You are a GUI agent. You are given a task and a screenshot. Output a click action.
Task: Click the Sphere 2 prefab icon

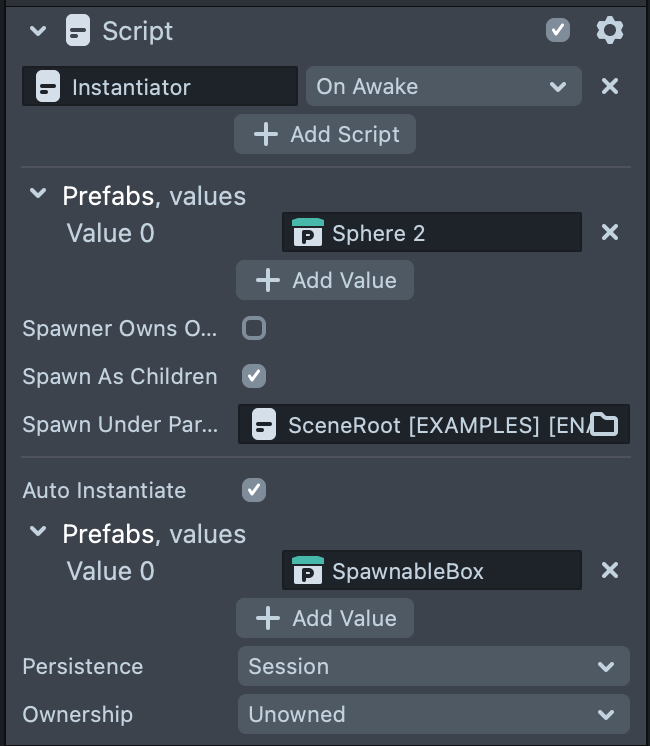pos(307,233)
